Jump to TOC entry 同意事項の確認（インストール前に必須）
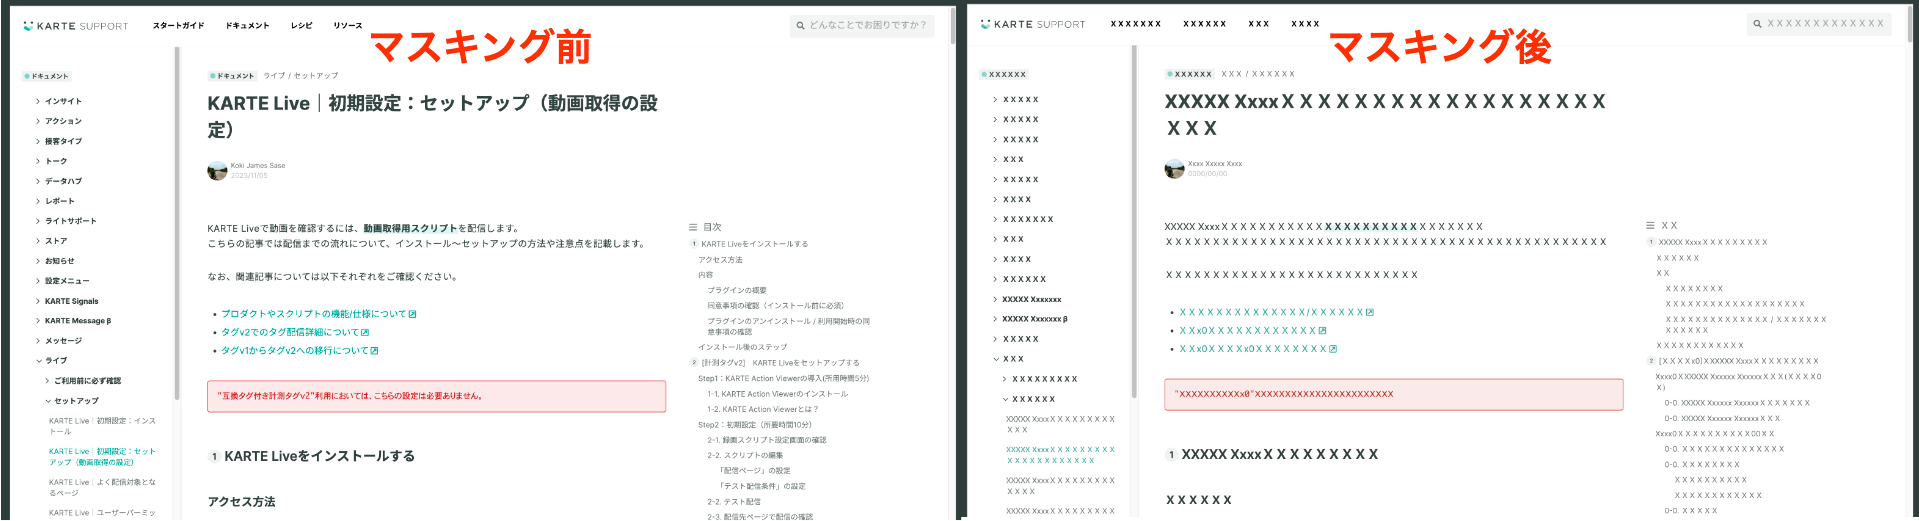 775,306
